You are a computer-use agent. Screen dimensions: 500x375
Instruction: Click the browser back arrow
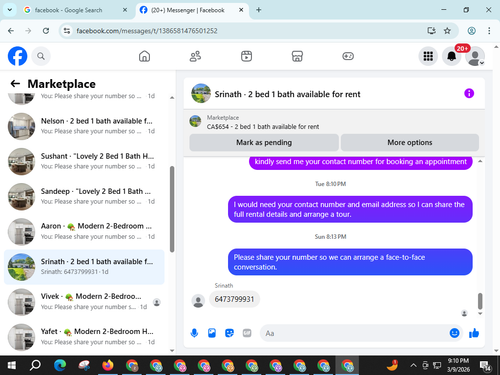[11, 31]
